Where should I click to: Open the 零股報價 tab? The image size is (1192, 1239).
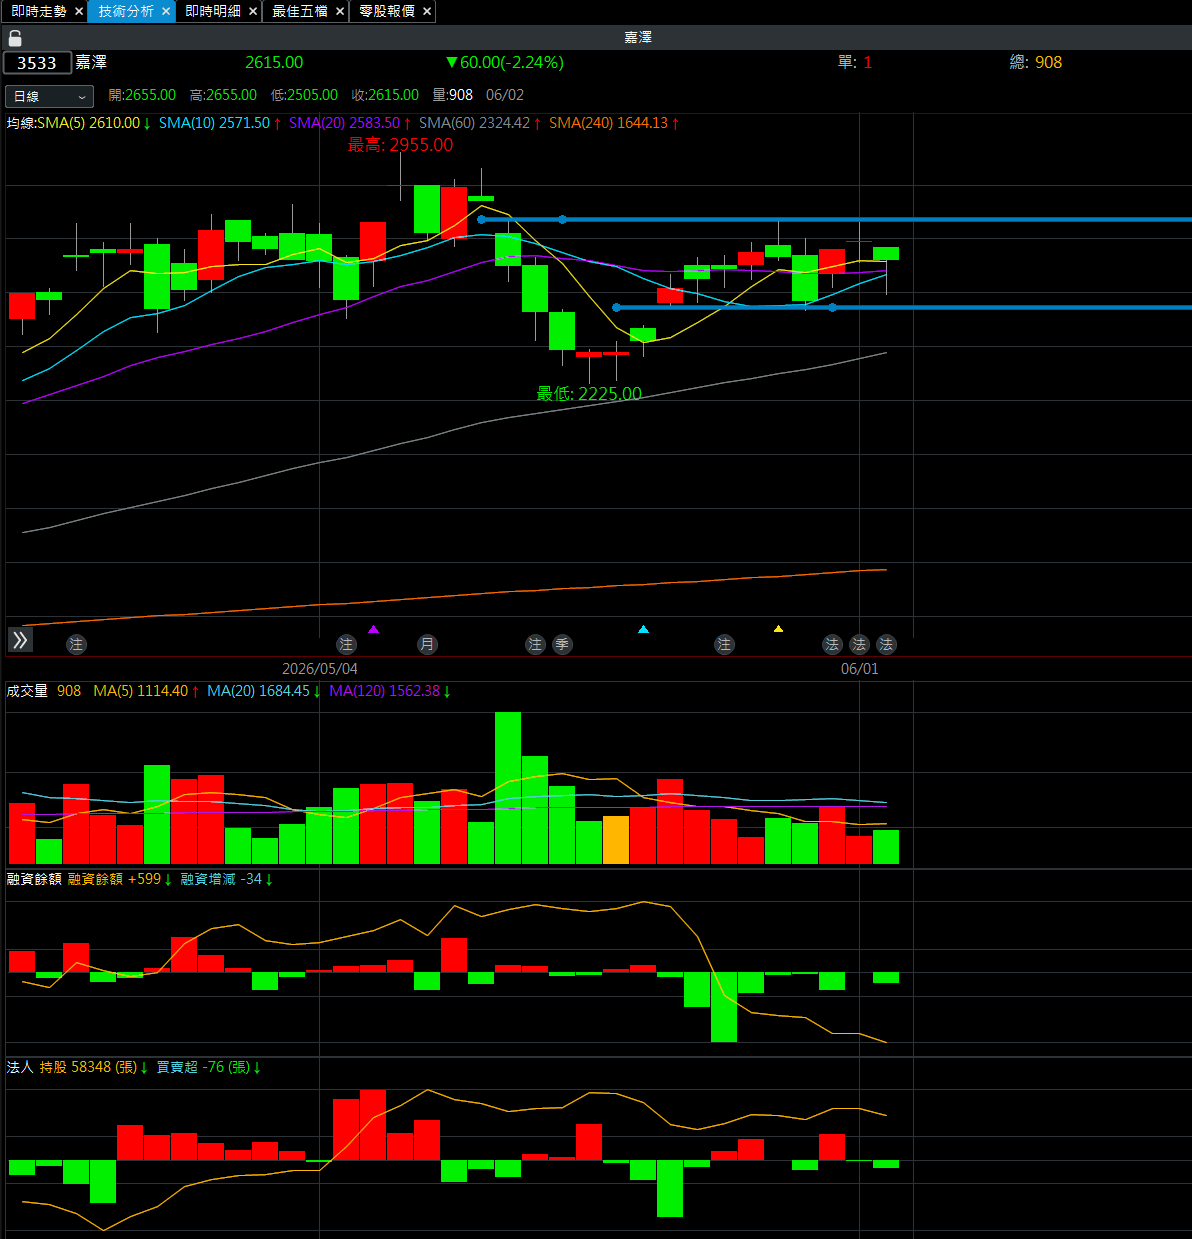coord(387,11)
